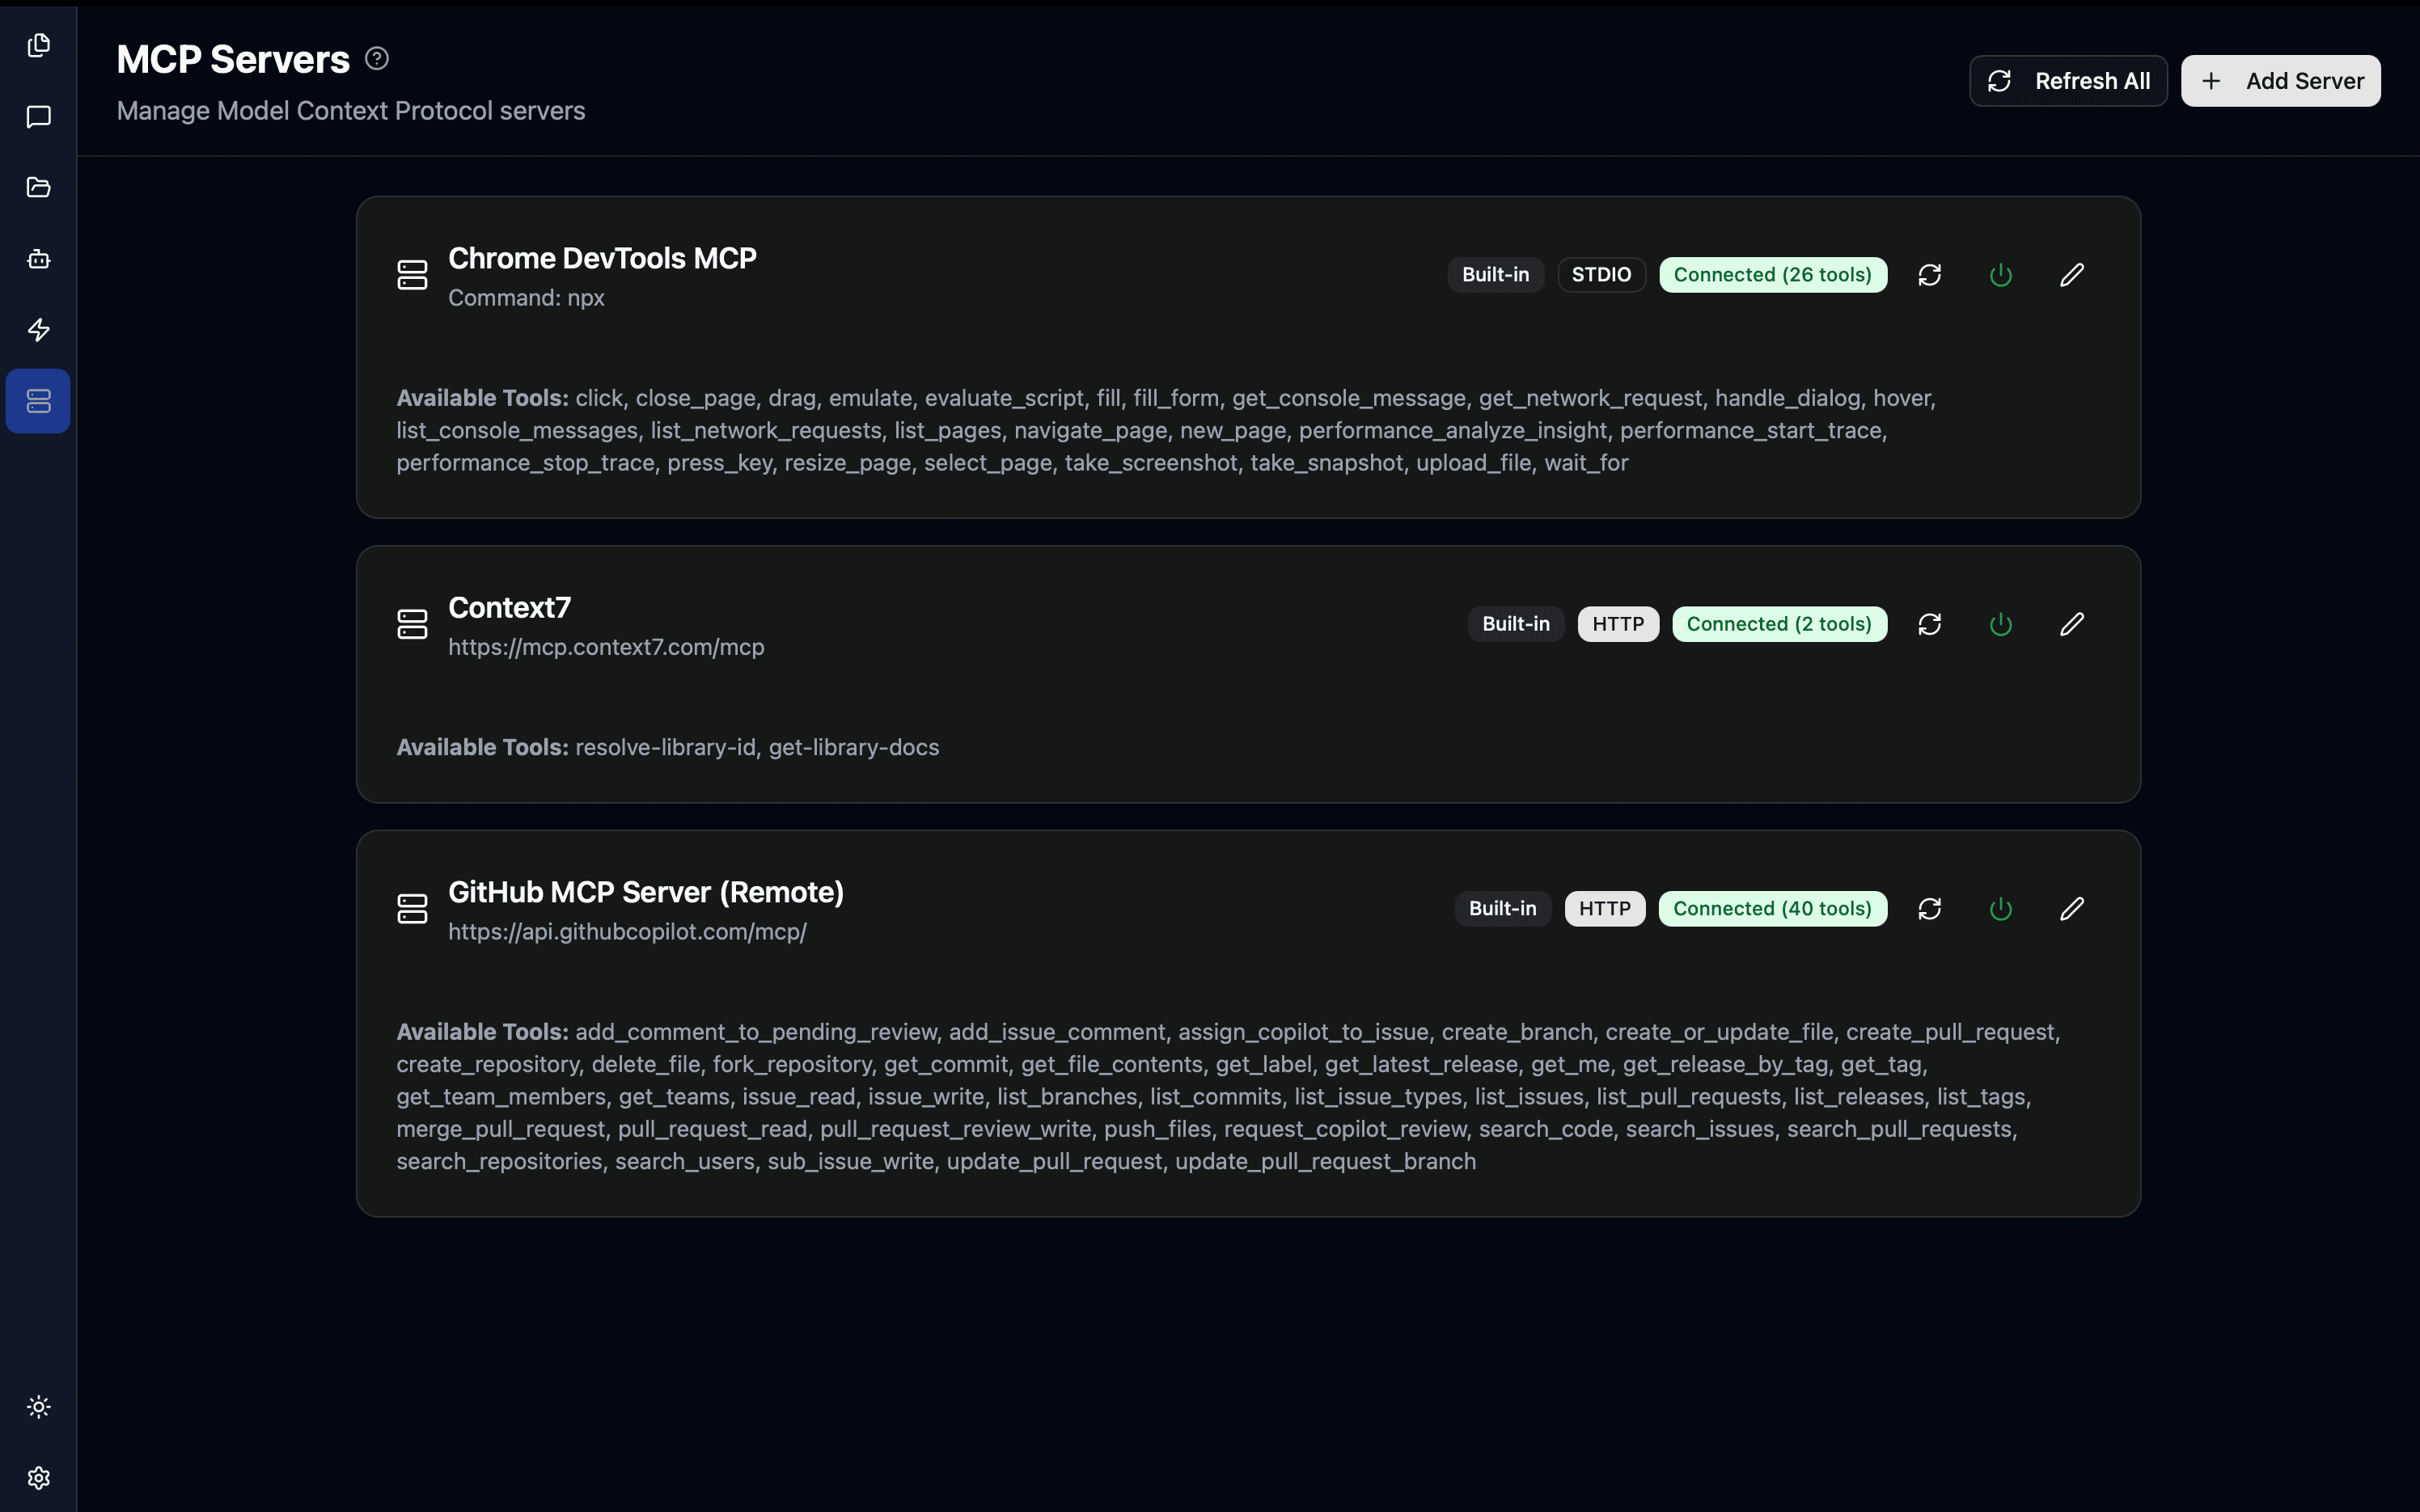Select the agent robot icon in sidebar
This screenshot has width=2420, height=1512.
click(38, 259)
